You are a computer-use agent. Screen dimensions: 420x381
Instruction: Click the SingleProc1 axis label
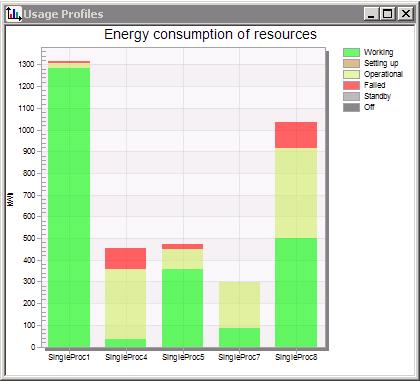(x=69, y=357)
